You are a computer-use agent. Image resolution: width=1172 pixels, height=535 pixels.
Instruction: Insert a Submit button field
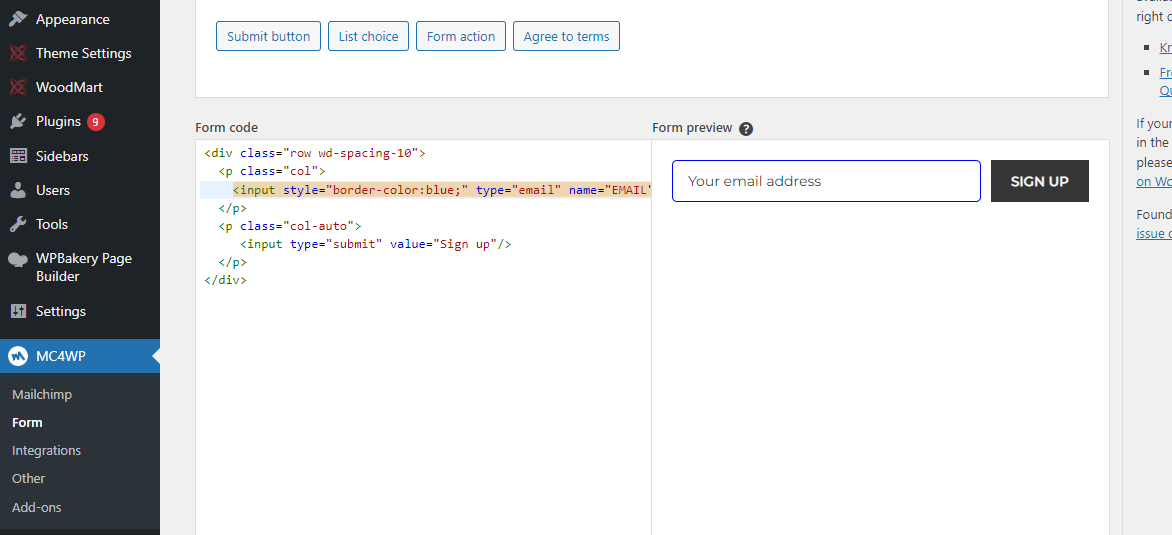268,36
